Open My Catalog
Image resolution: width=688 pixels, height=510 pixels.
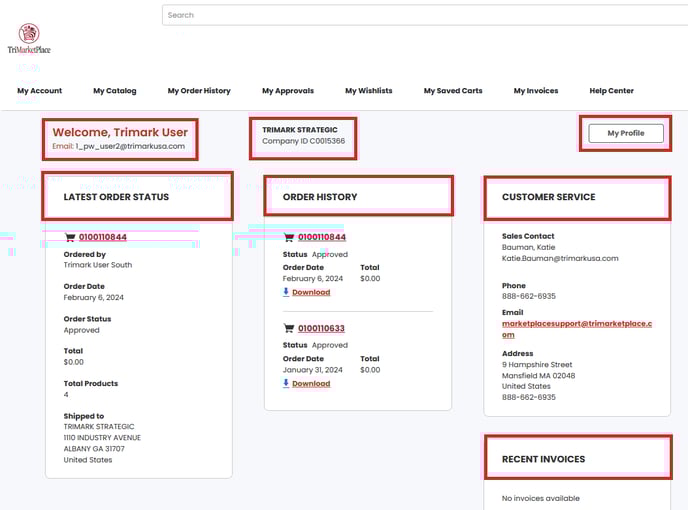tap(115, 91)
